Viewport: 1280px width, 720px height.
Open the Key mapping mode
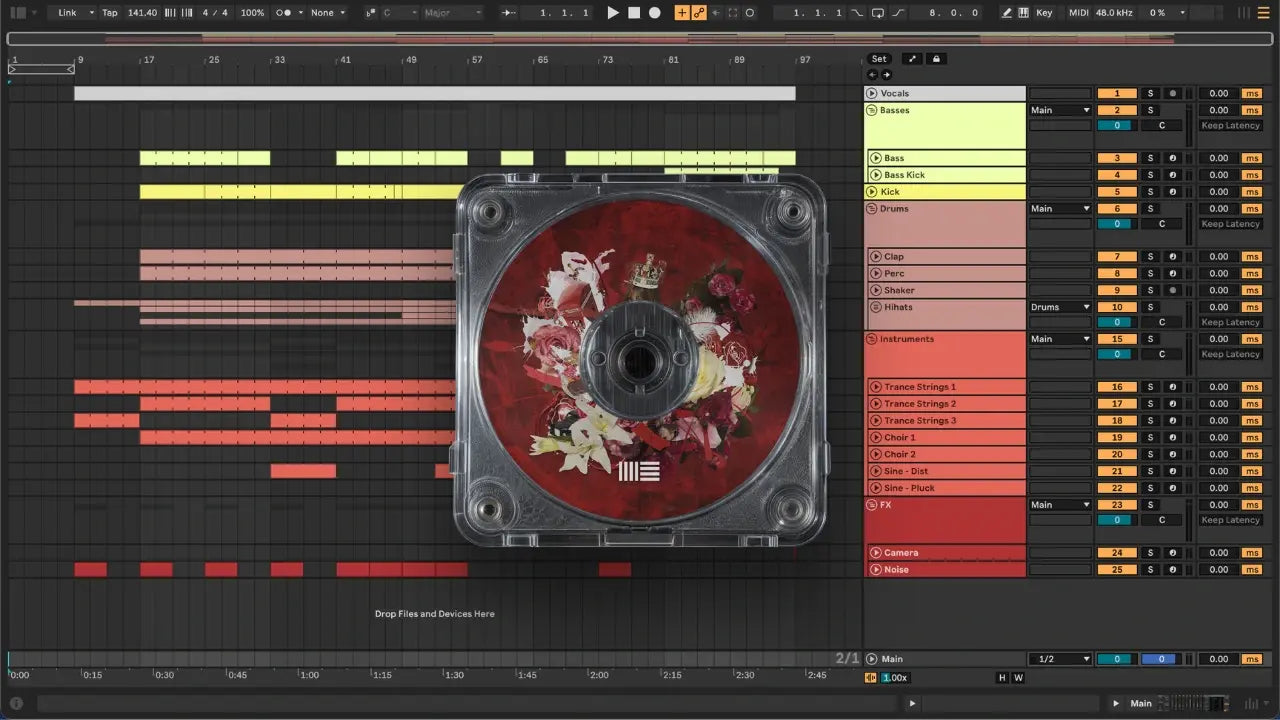coord(1044,13)
